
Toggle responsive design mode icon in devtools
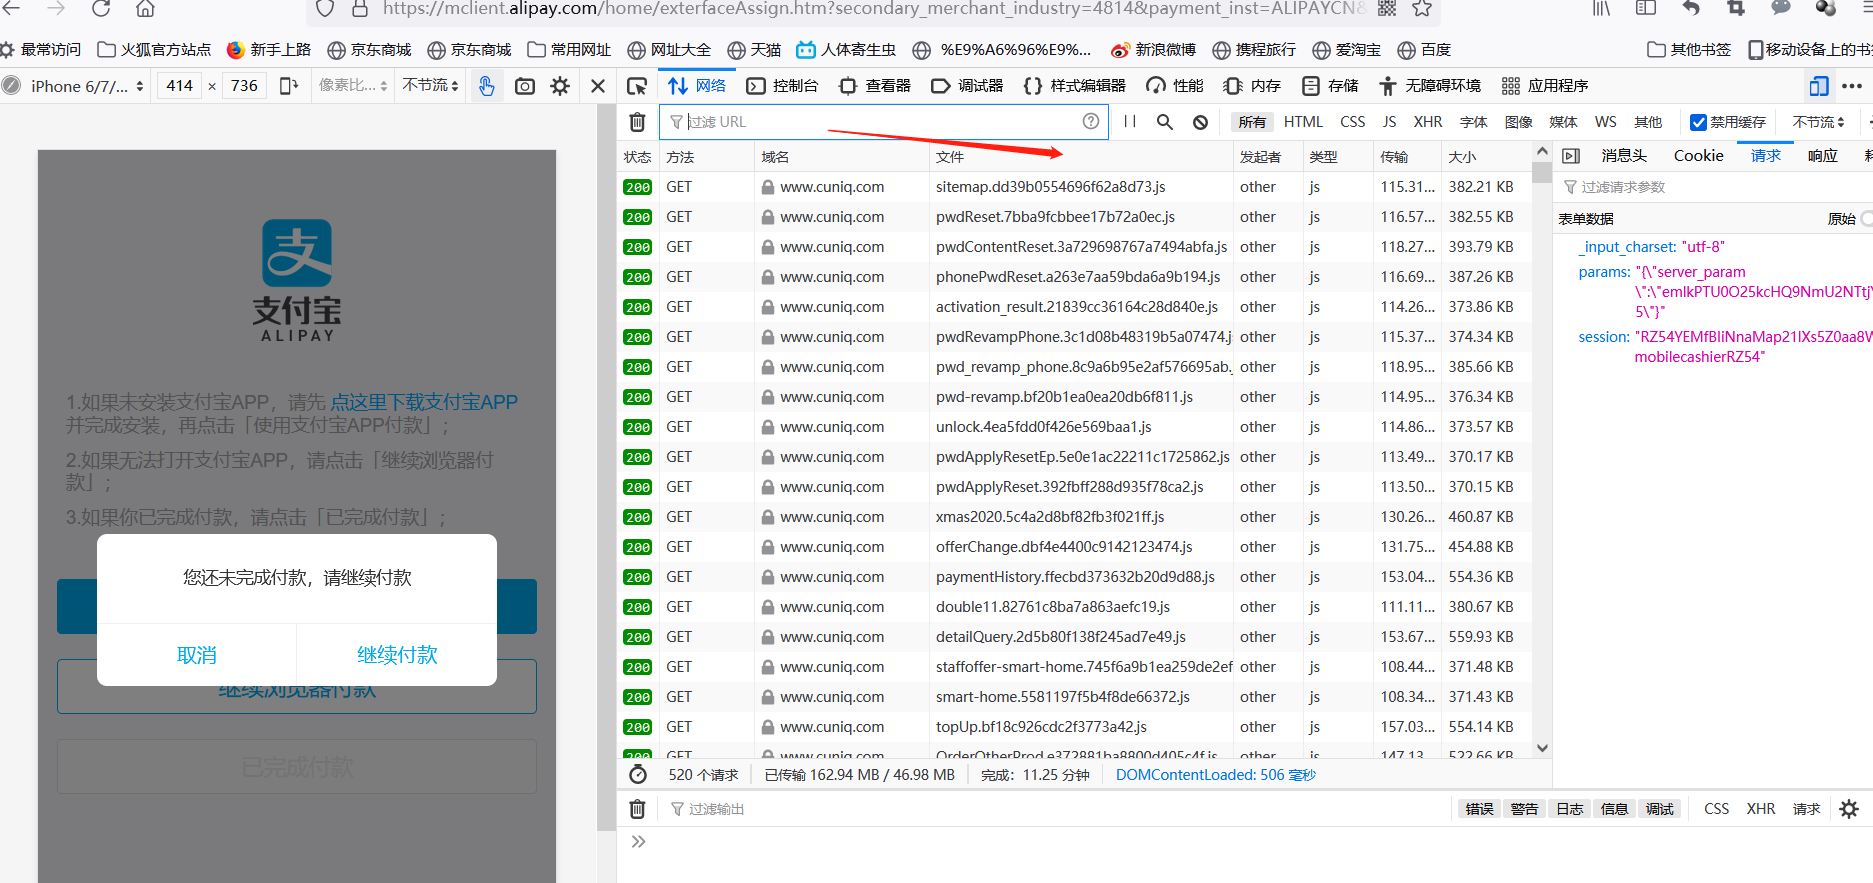(x=1819, y=86)
